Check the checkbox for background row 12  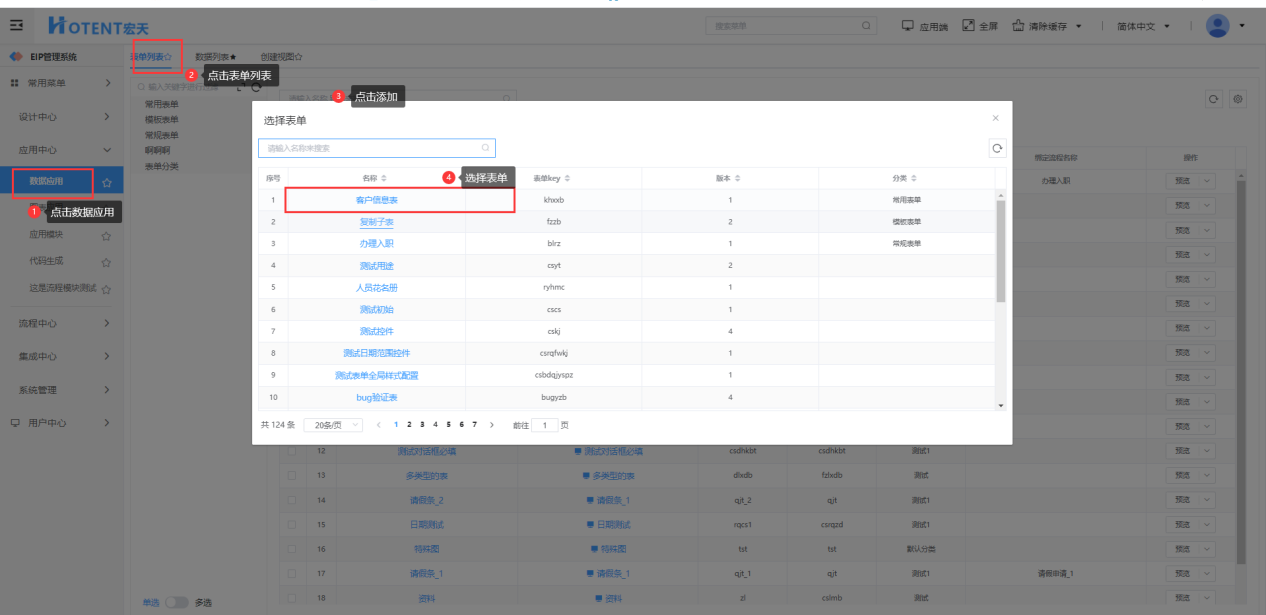[292, 451]
